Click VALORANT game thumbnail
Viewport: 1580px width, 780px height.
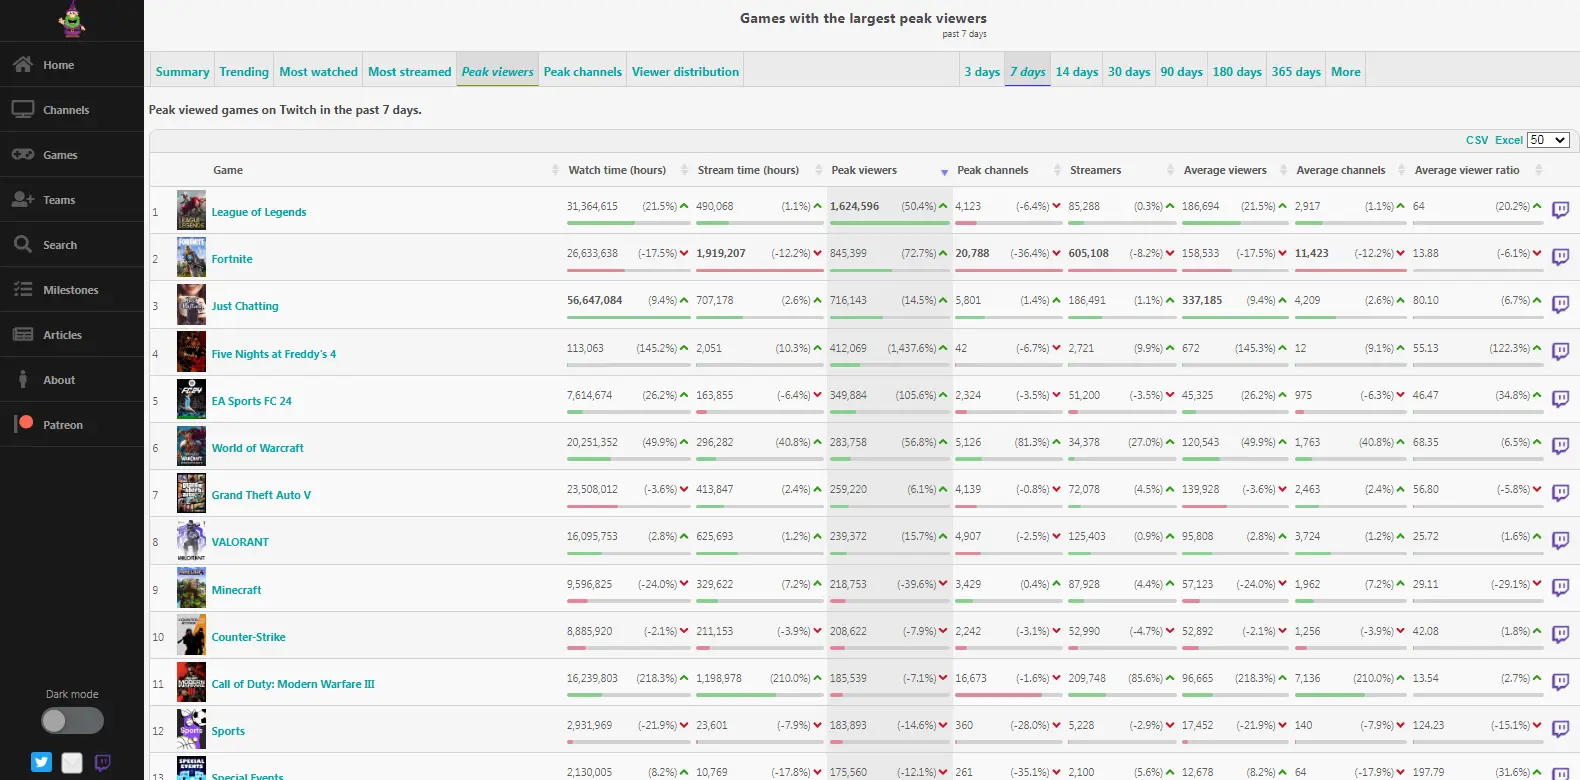191,541
